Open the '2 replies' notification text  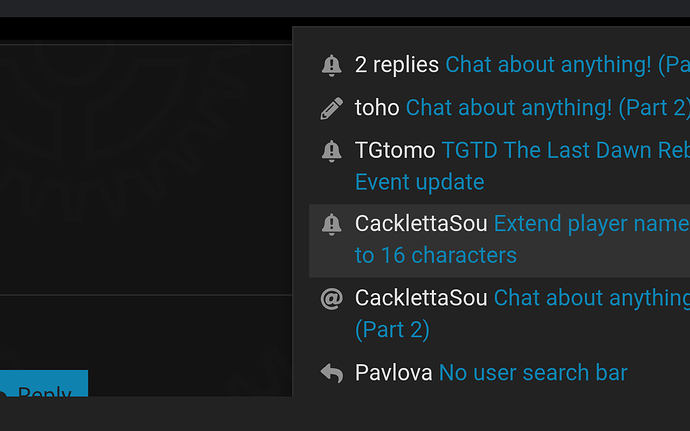click(396, 65)
